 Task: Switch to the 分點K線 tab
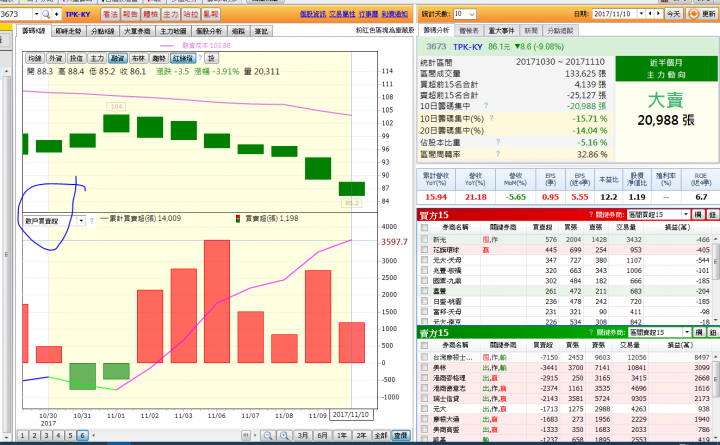click(x=102, y=31)
